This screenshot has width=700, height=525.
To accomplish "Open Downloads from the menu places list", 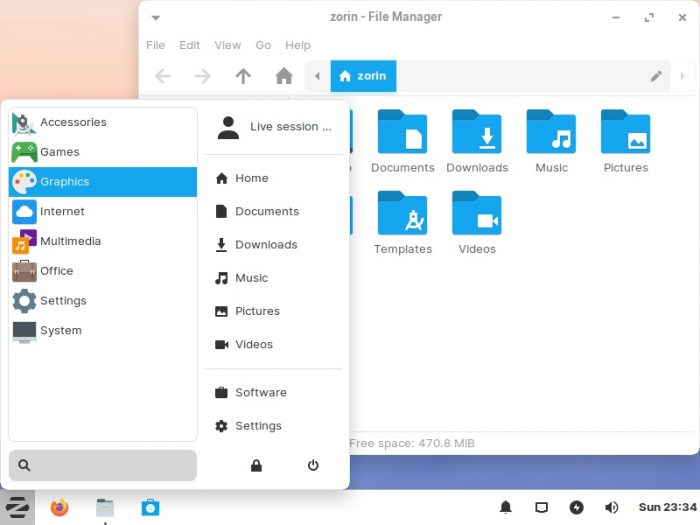I will pyautogui.click(x=265, y=245).
